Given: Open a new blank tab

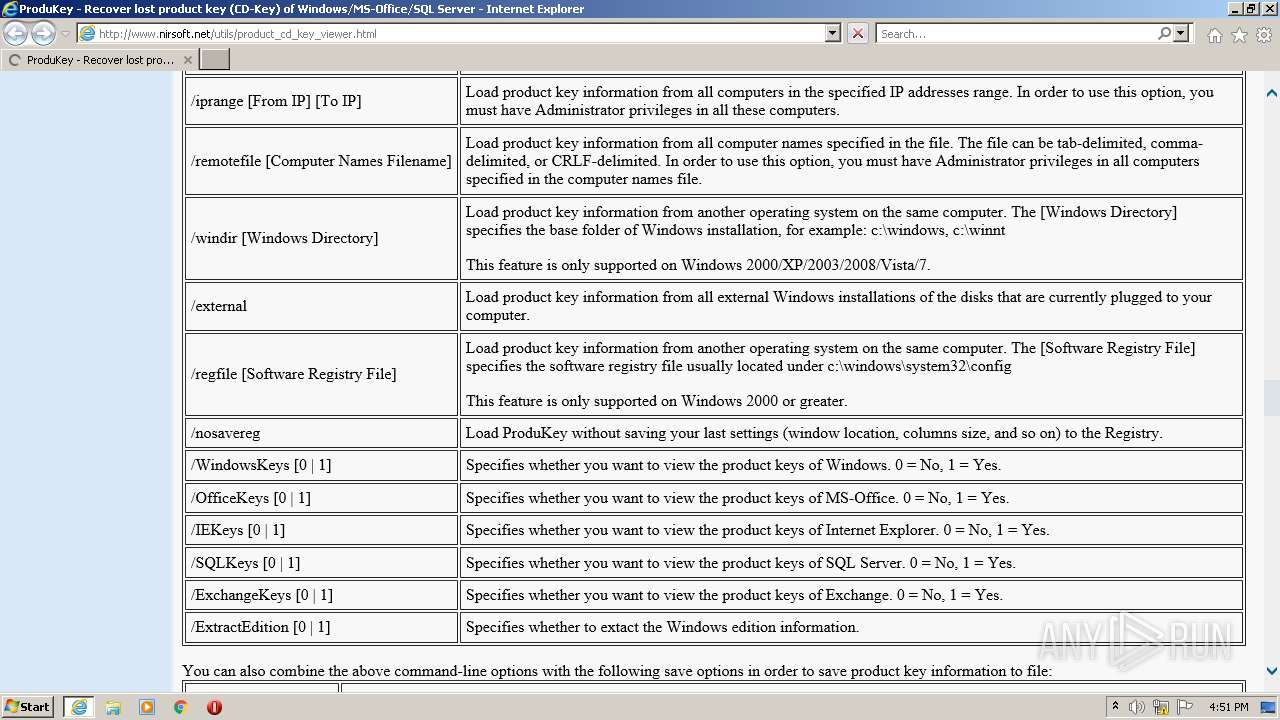Looking at the screenshot, I should point(215,60).
